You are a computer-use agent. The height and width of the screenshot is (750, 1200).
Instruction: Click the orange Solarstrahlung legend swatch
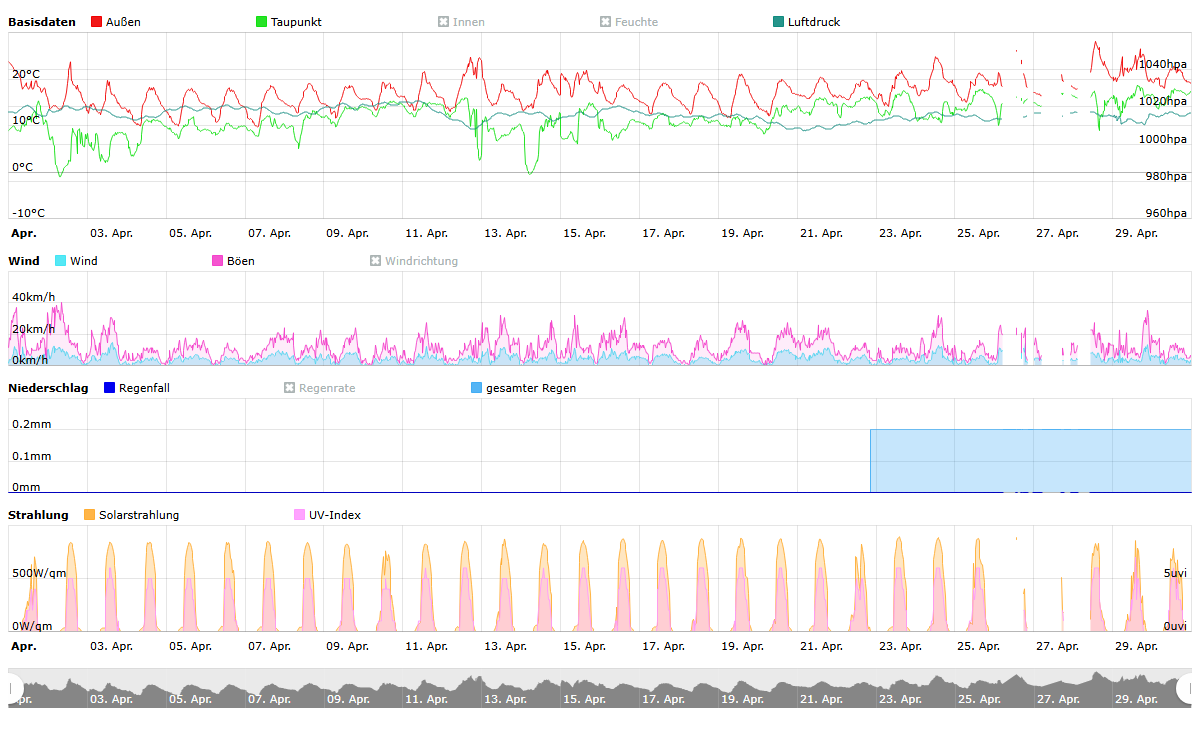point(90,515)
